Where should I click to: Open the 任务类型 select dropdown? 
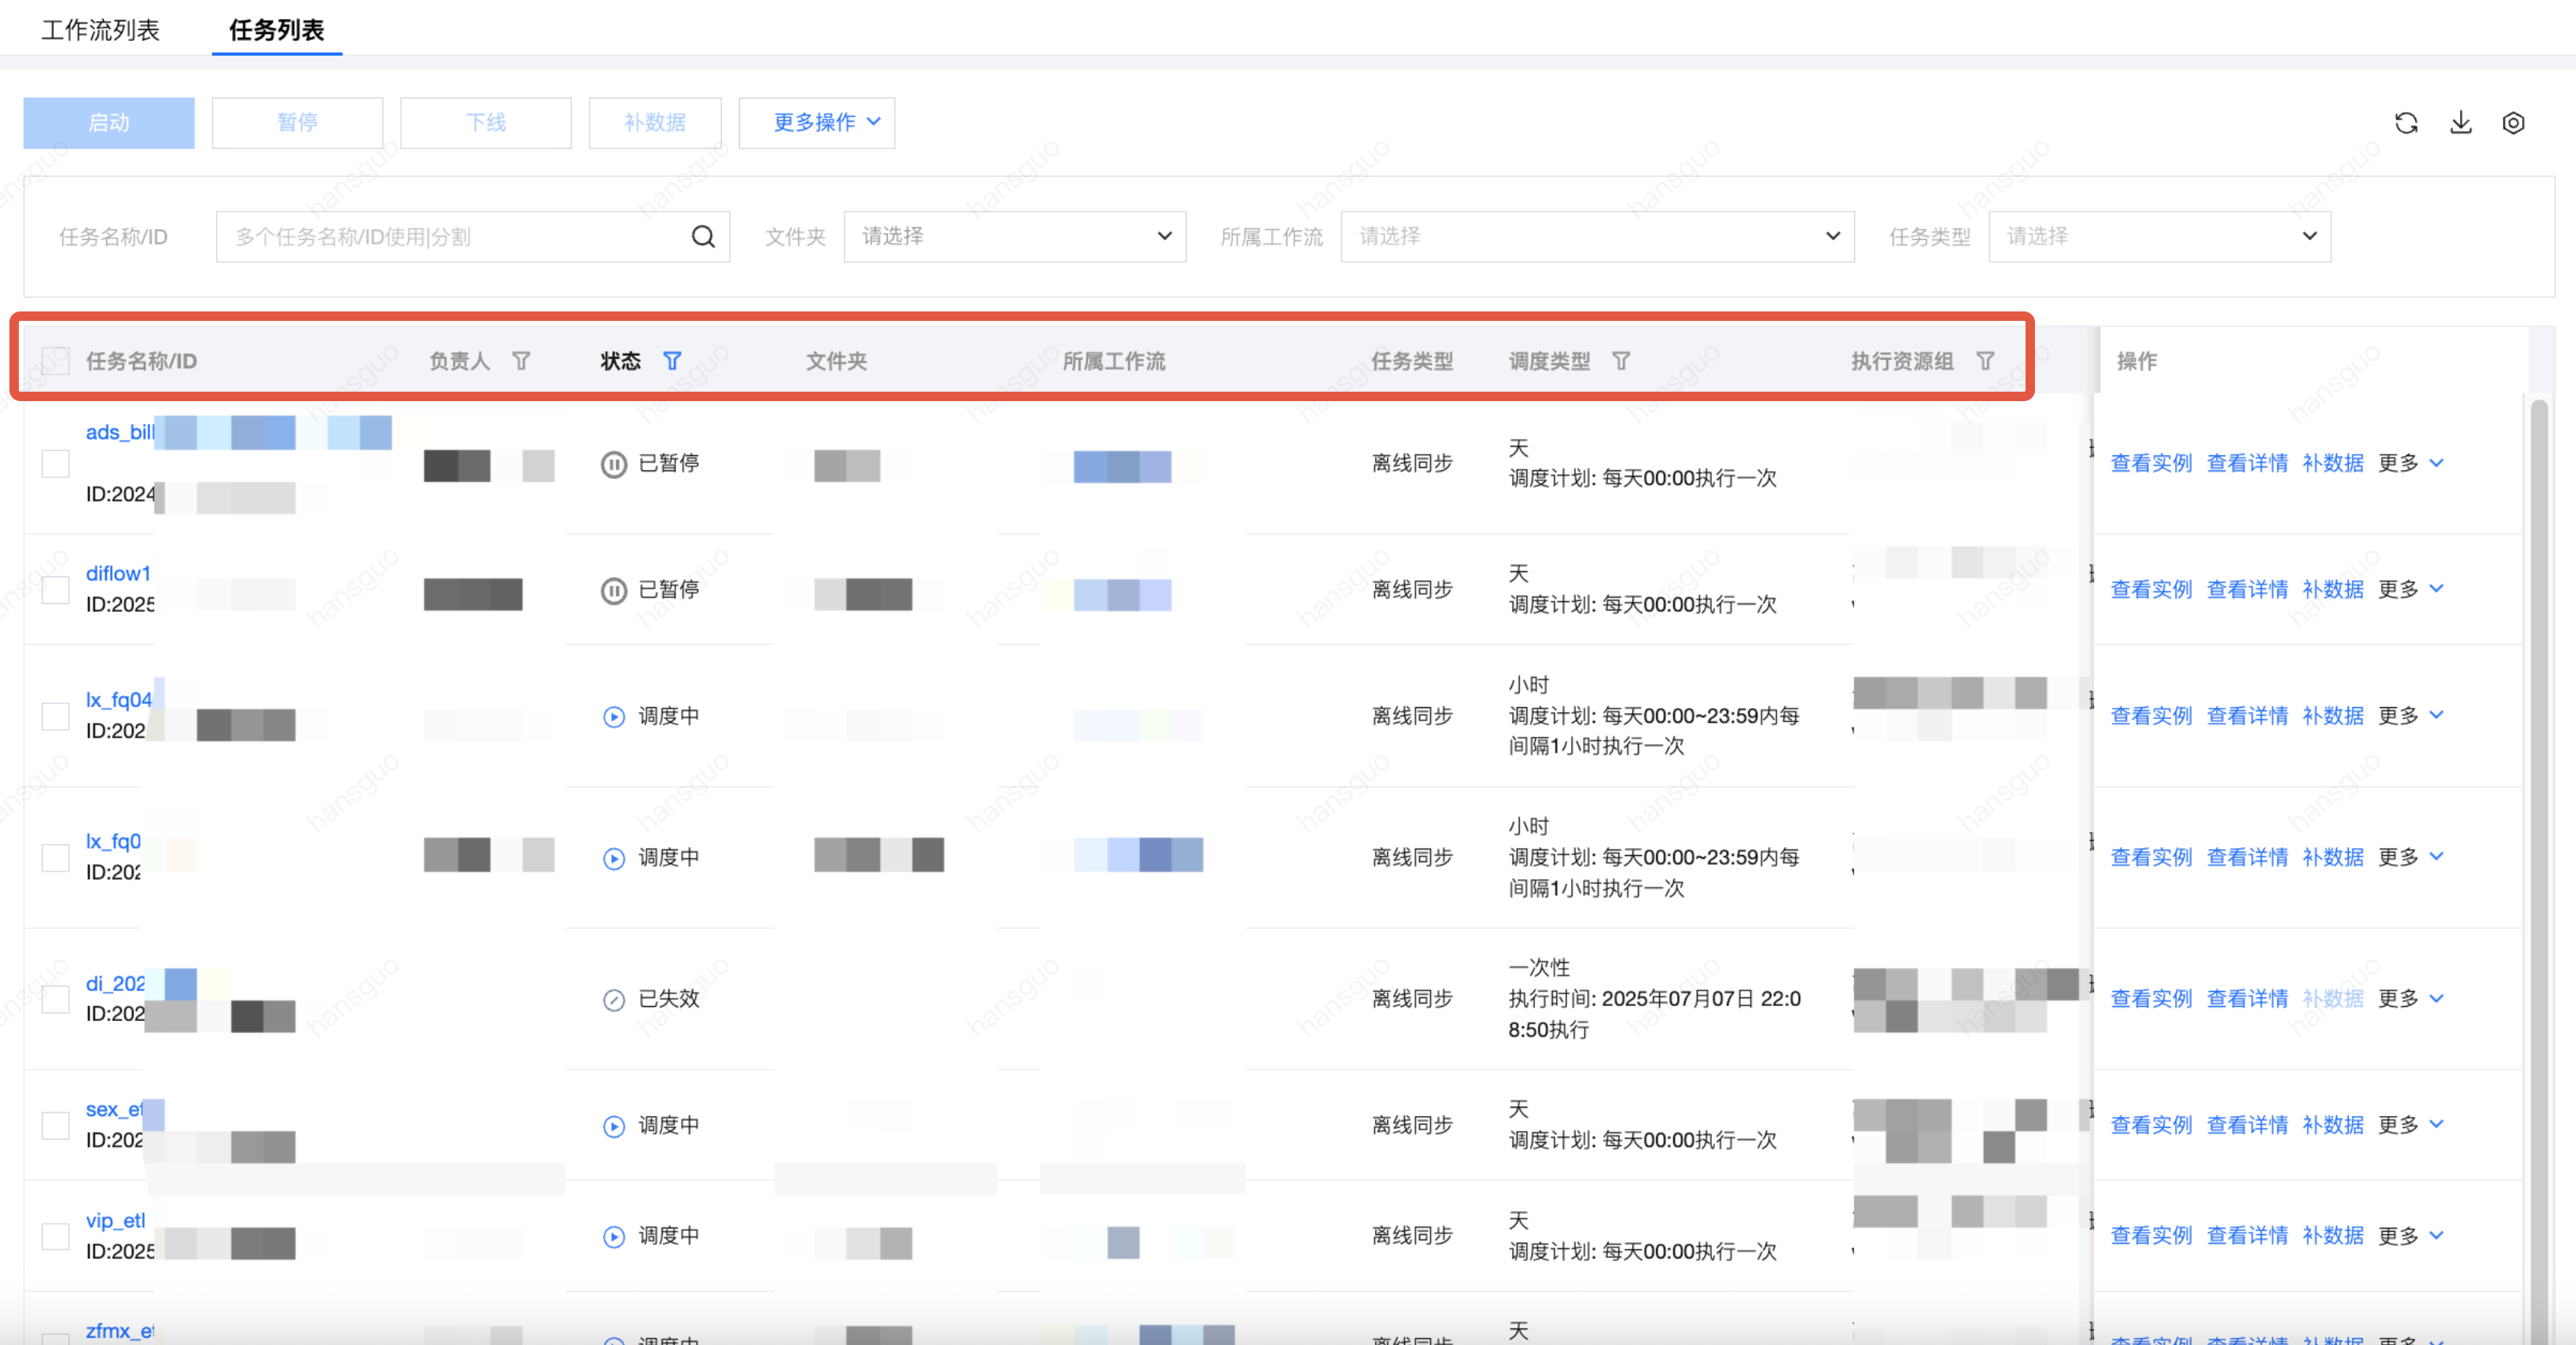click(2159, 237)
